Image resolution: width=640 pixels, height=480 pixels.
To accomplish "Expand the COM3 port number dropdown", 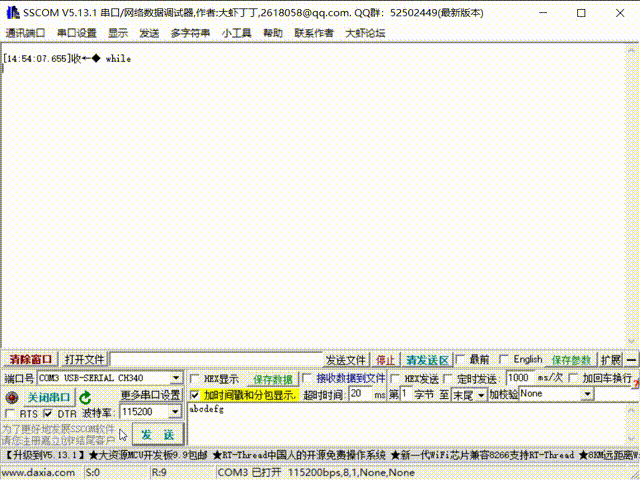I will coord(177,379).
